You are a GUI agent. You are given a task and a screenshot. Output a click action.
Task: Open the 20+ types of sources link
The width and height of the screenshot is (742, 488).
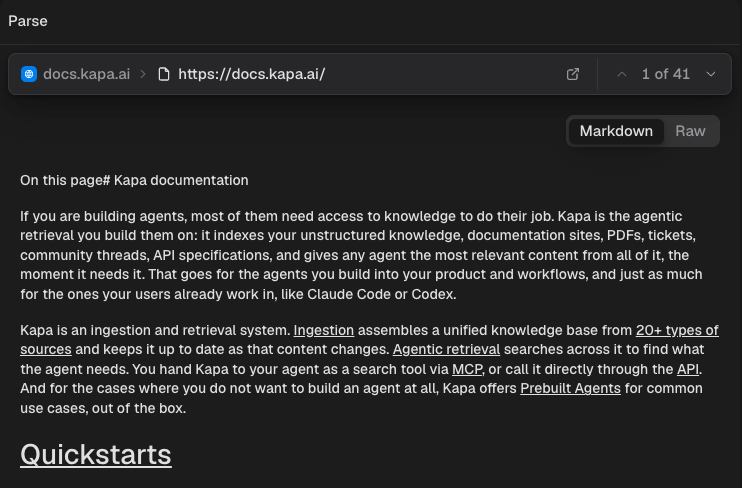(x=677, y=330)
